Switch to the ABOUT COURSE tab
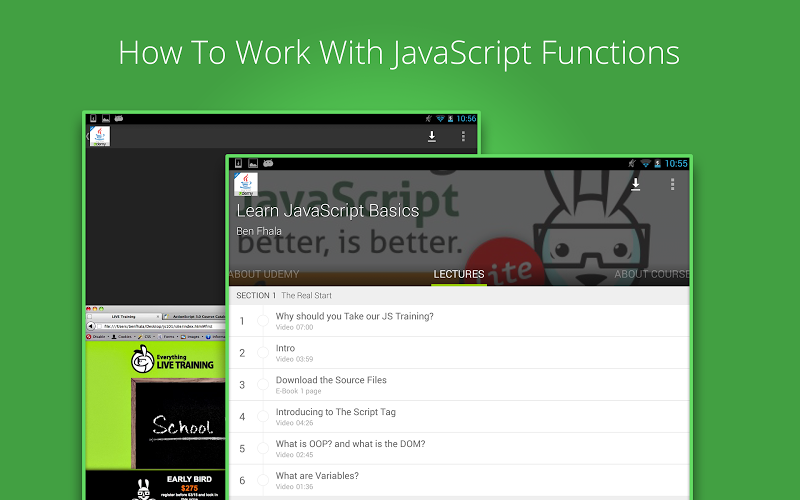800x500 pixels. click(652, 274)
